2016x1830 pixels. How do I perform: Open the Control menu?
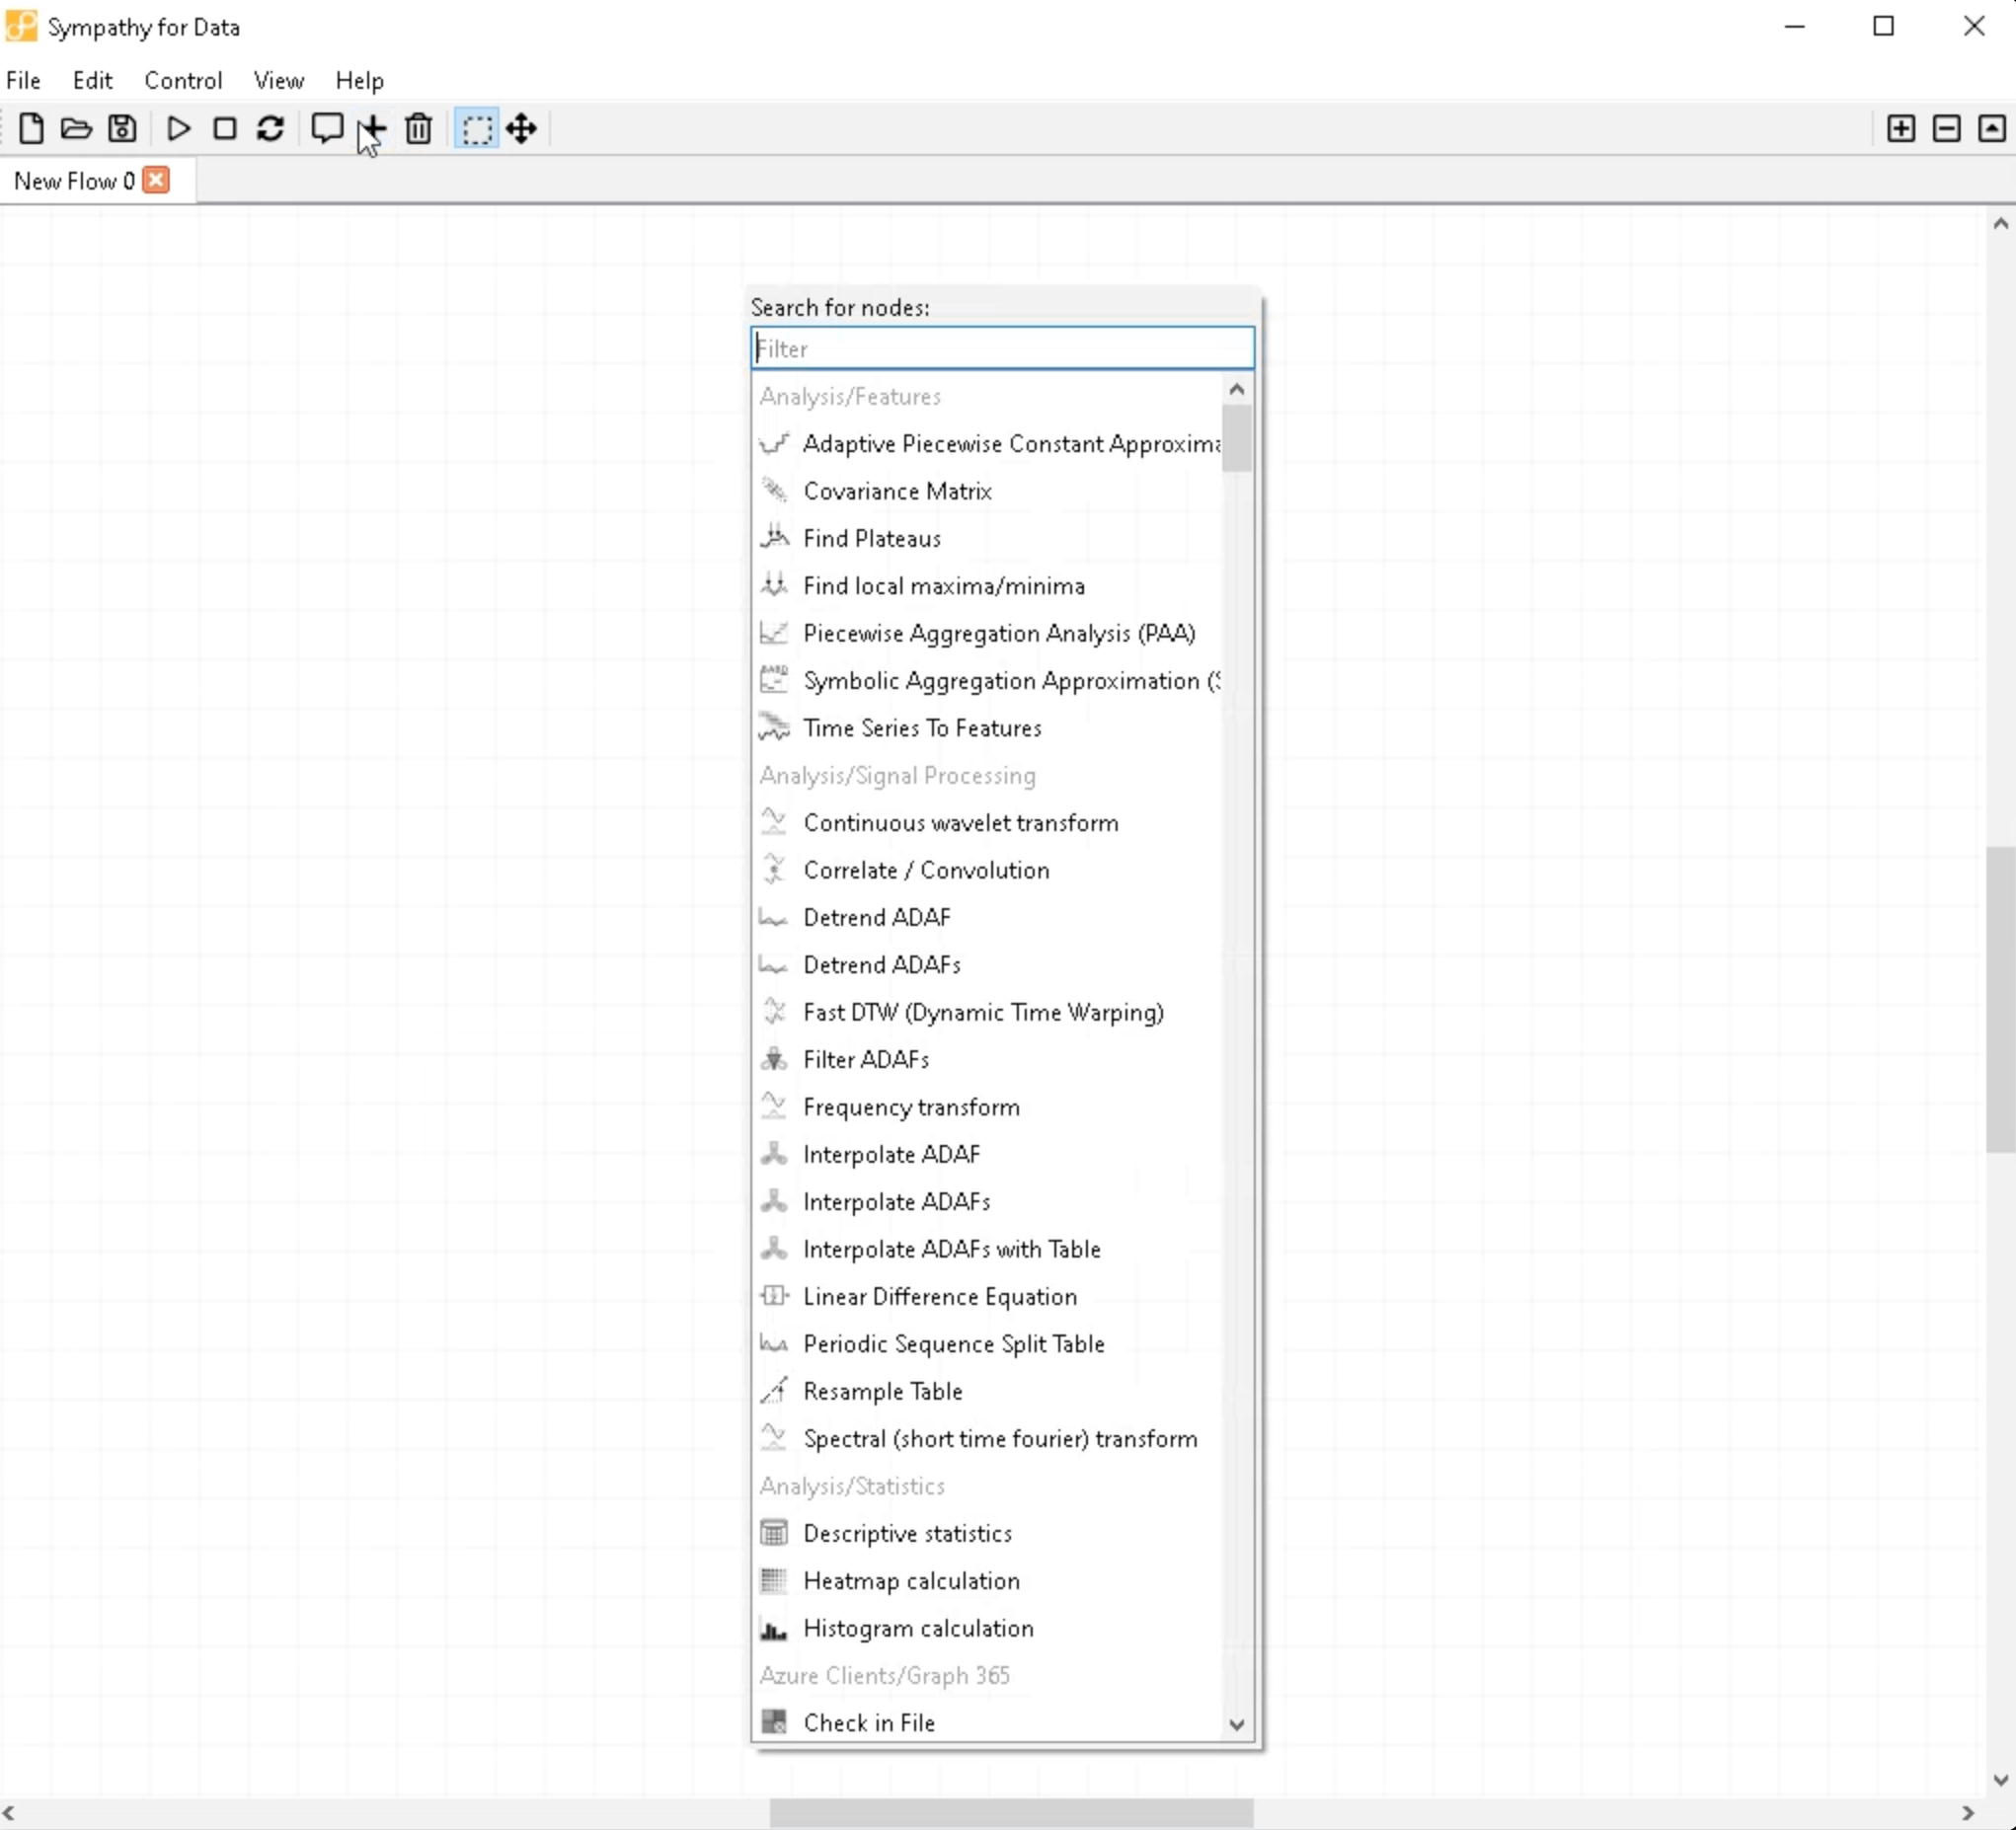pyautogui.click(x=183, y=80)
